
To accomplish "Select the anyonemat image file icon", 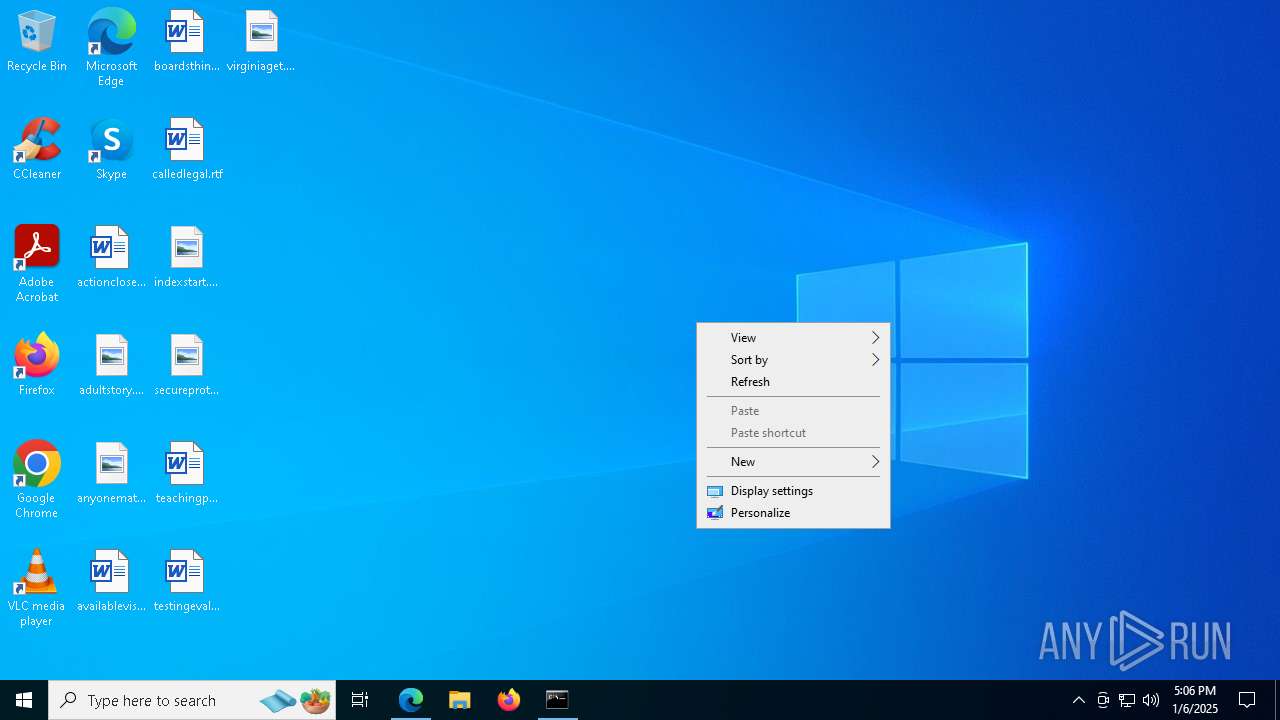I will (x=111, y=474).
